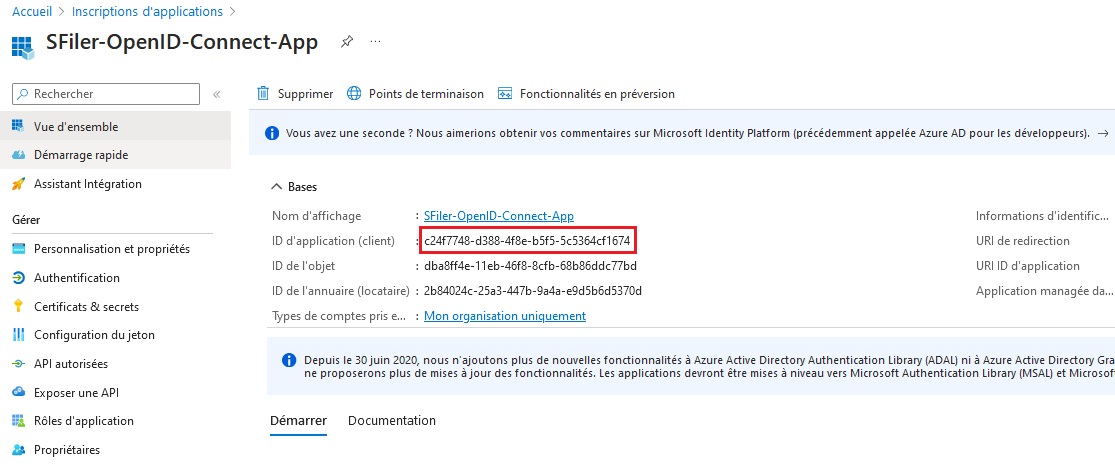Follow the arrow on feedback banner
Viewport: 1115px width, 470px height.
tap(1103, 133)
